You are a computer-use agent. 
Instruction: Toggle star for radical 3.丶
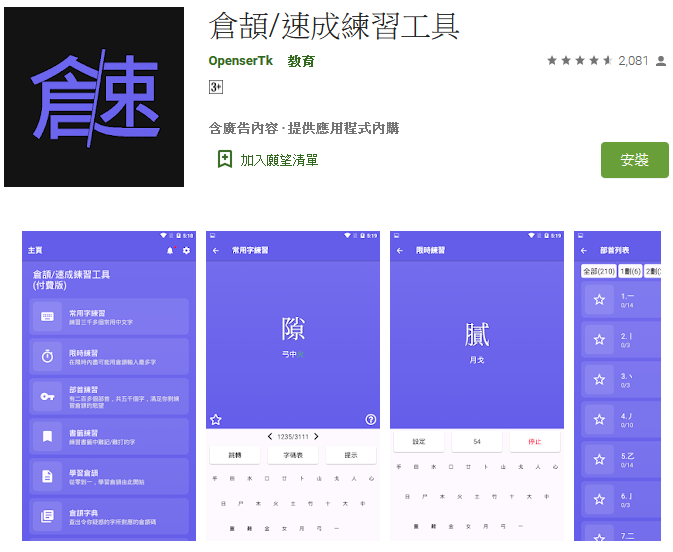tap(600, 379)
